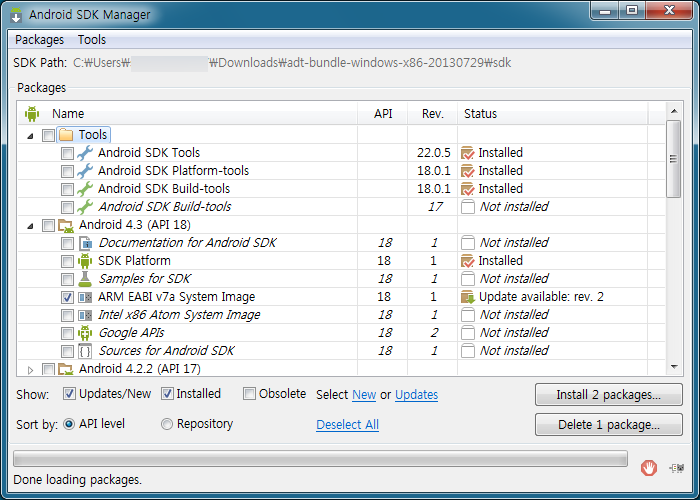Screen dimensions: 700x500
Task: Collapse the Android 4.3 (API 18) group
Action: (x=30, y=225)
